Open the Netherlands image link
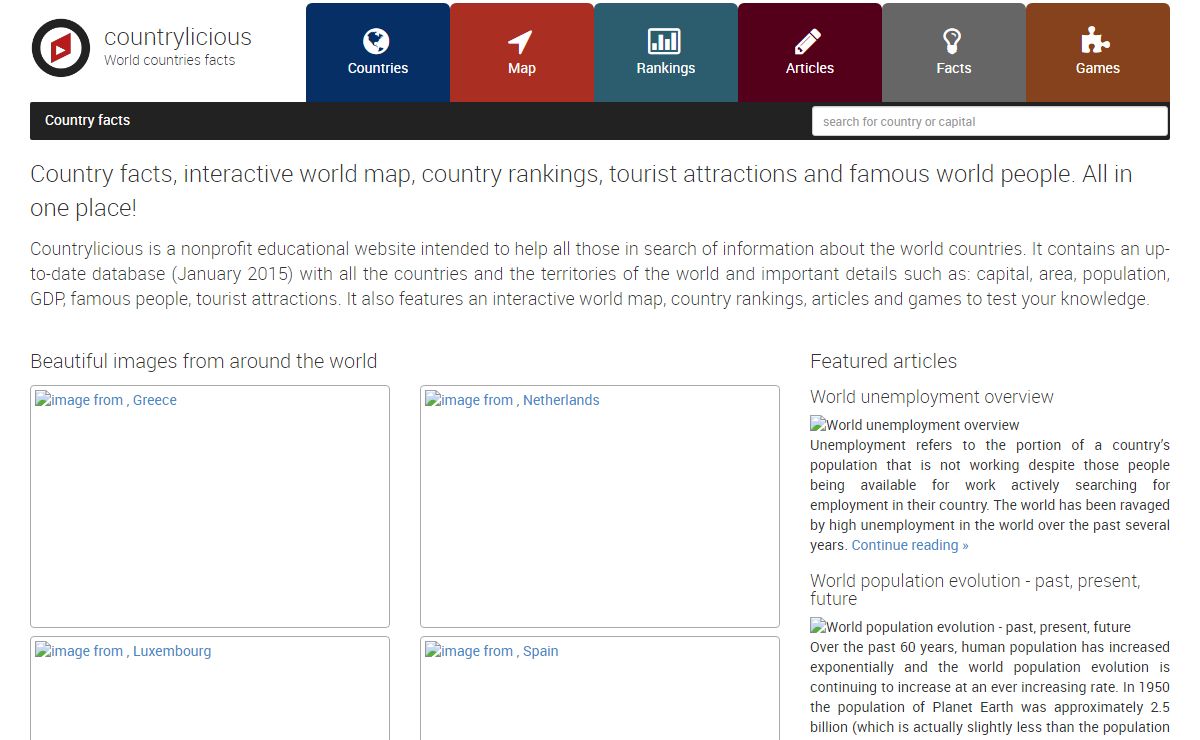Screen dimensions: 1200x740 click(x=512, y=400)
